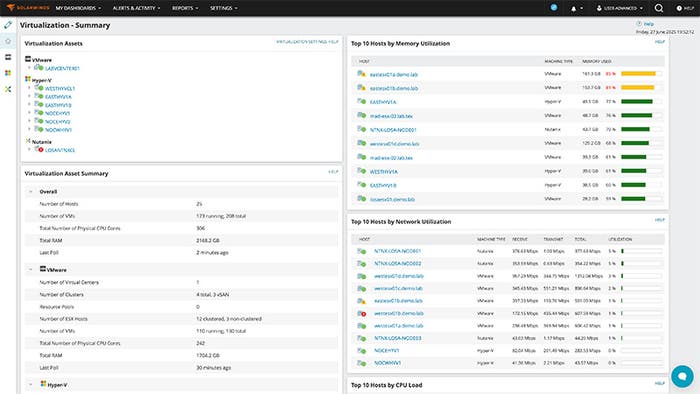Viewport: 700px width, 394px height.
Task: Click the Hyper-V vendor icon in Virtualization Assets tree
Action: click(28, 79)
